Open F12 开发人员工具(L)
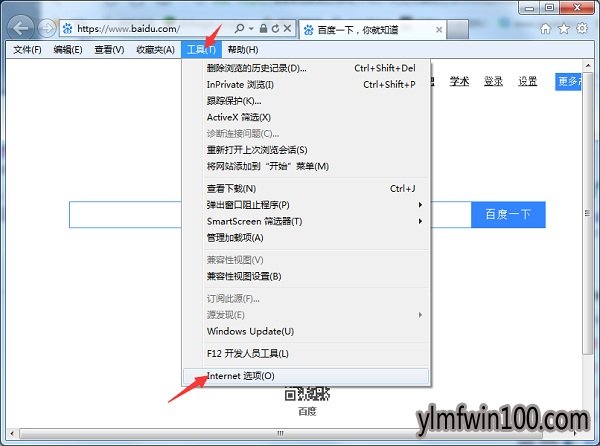Viewport: 600px width, 446px height. (306, 354)
